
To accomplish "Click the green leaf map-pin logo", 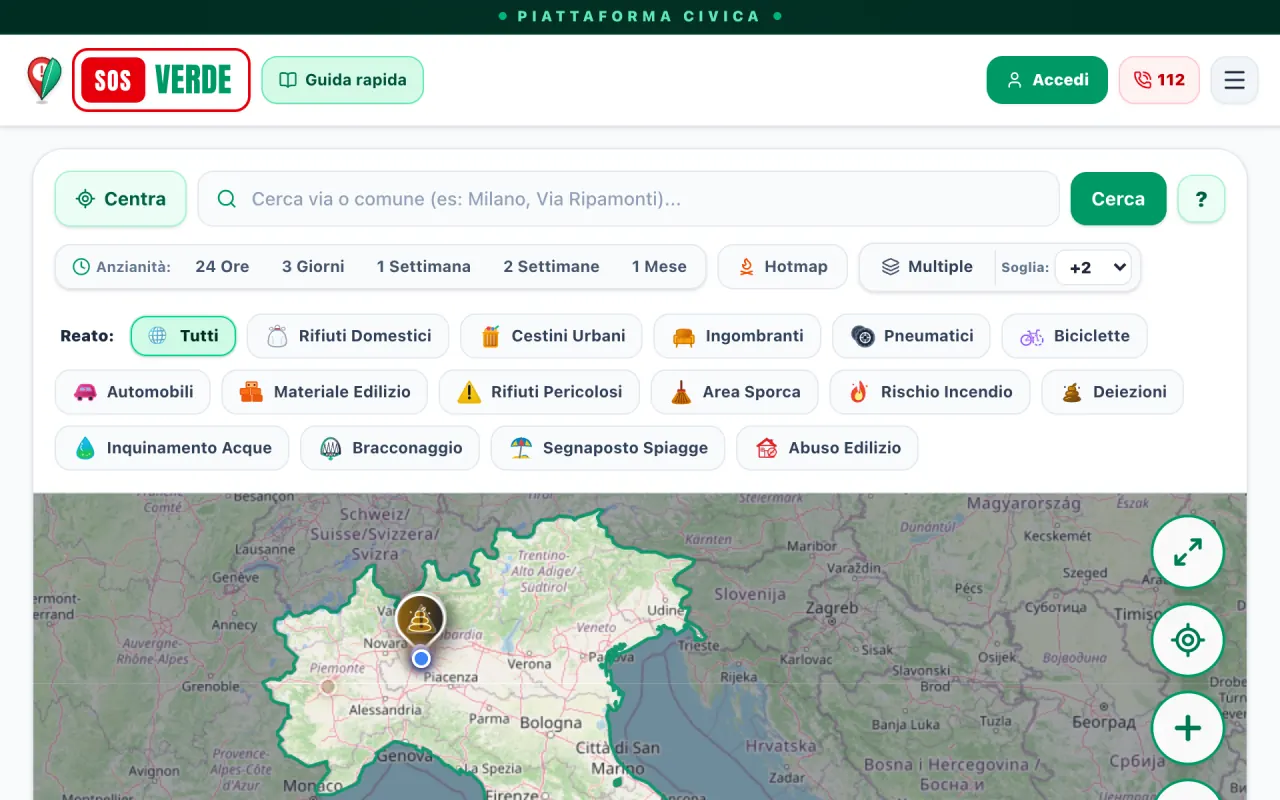I will (x=44, y=80).
